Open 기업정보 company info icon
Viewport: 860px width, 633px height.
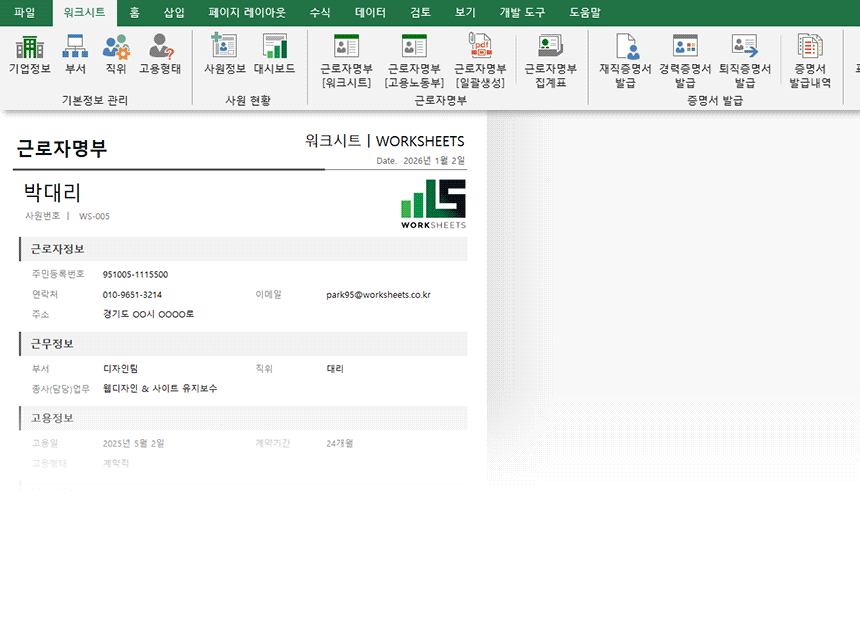point(30,54)
